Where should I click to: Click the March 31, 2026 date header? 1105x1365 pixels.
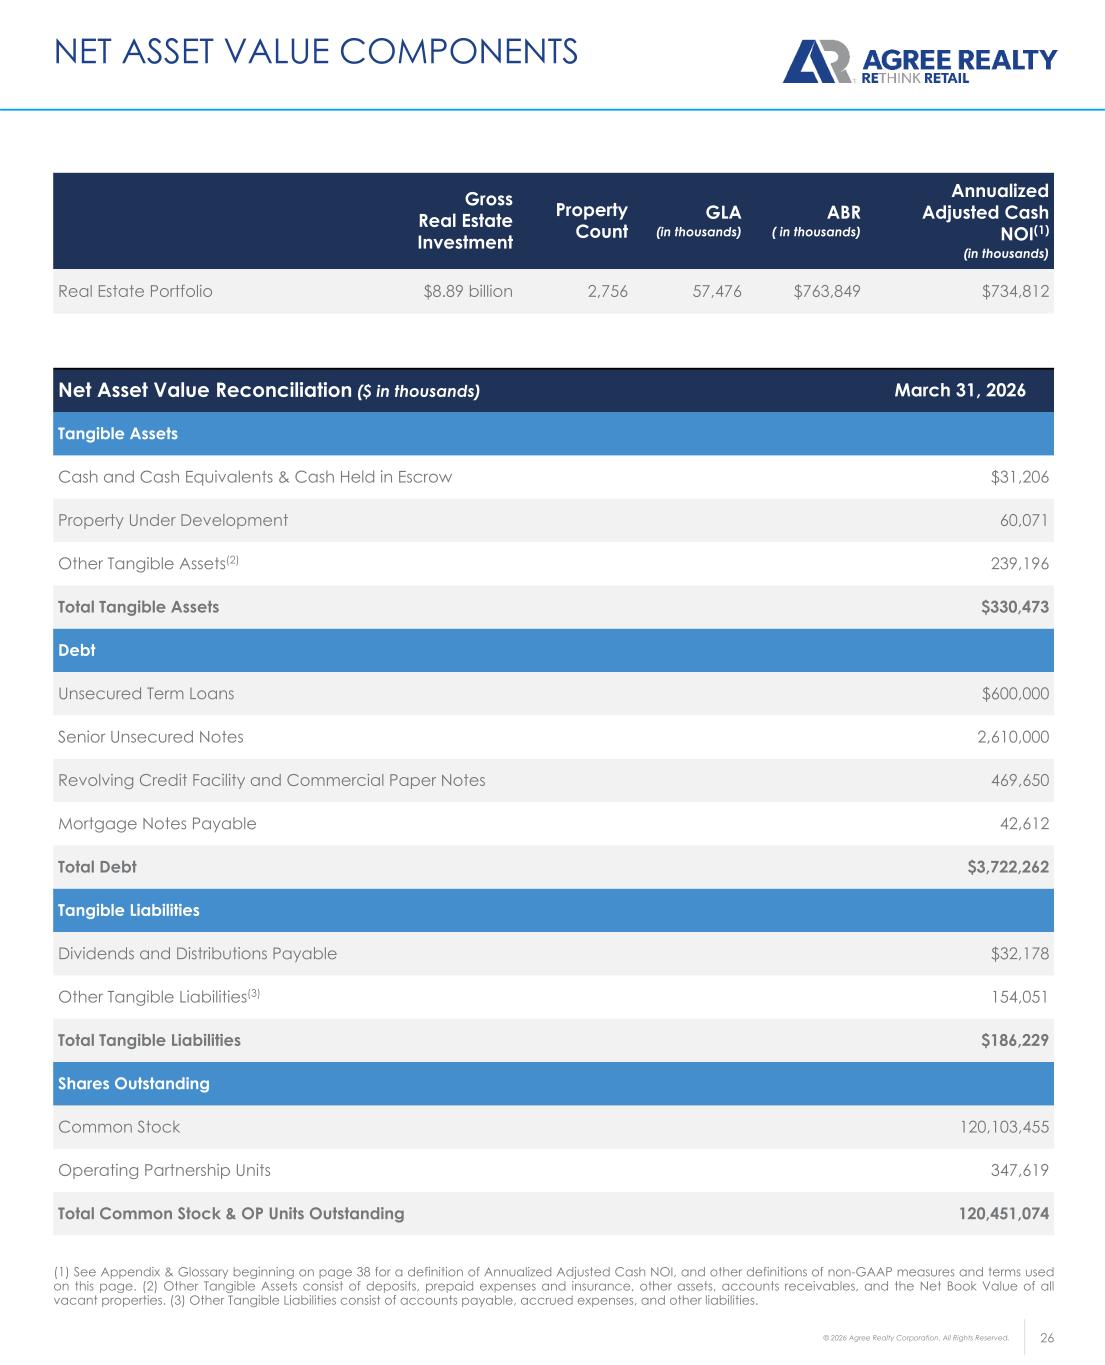click(x=959, y=391)
